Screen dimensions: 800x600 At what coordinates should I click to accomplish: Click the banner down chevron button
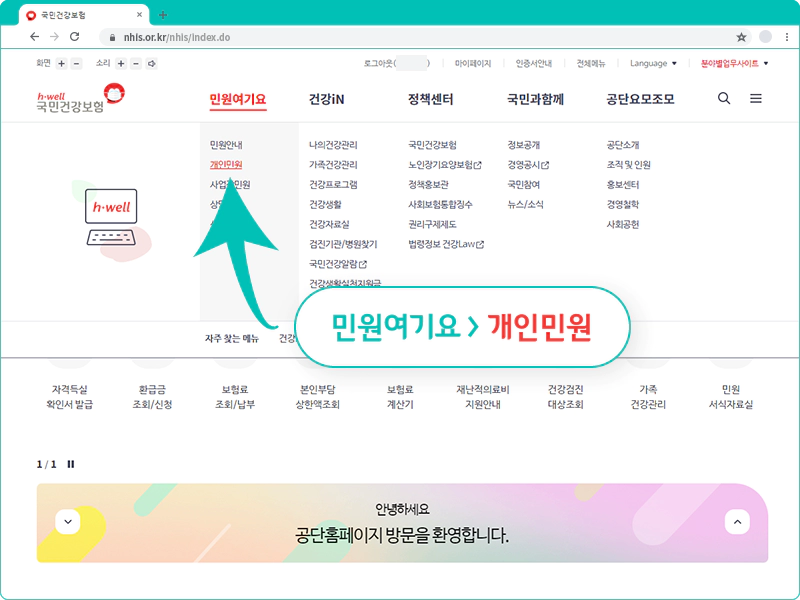(68, 521)
